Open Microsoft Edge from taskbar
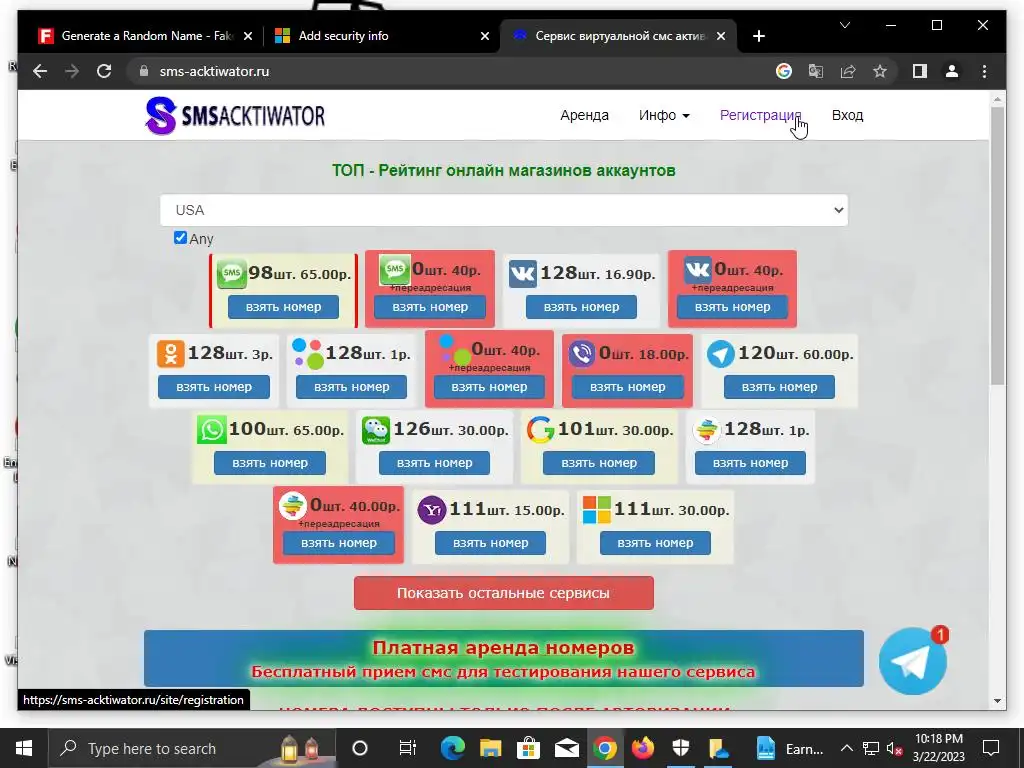The width and height of the screenshot is (1024, 768). (x=452, y=748)
